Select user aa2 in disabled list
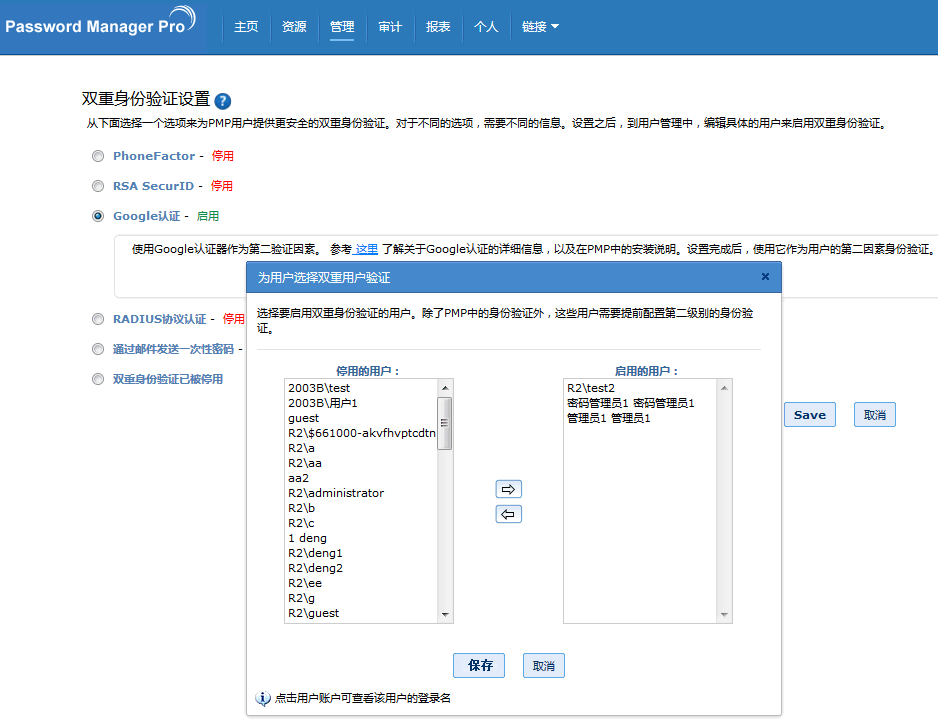Viewport: 938px width, 725px height. point(361,477)
